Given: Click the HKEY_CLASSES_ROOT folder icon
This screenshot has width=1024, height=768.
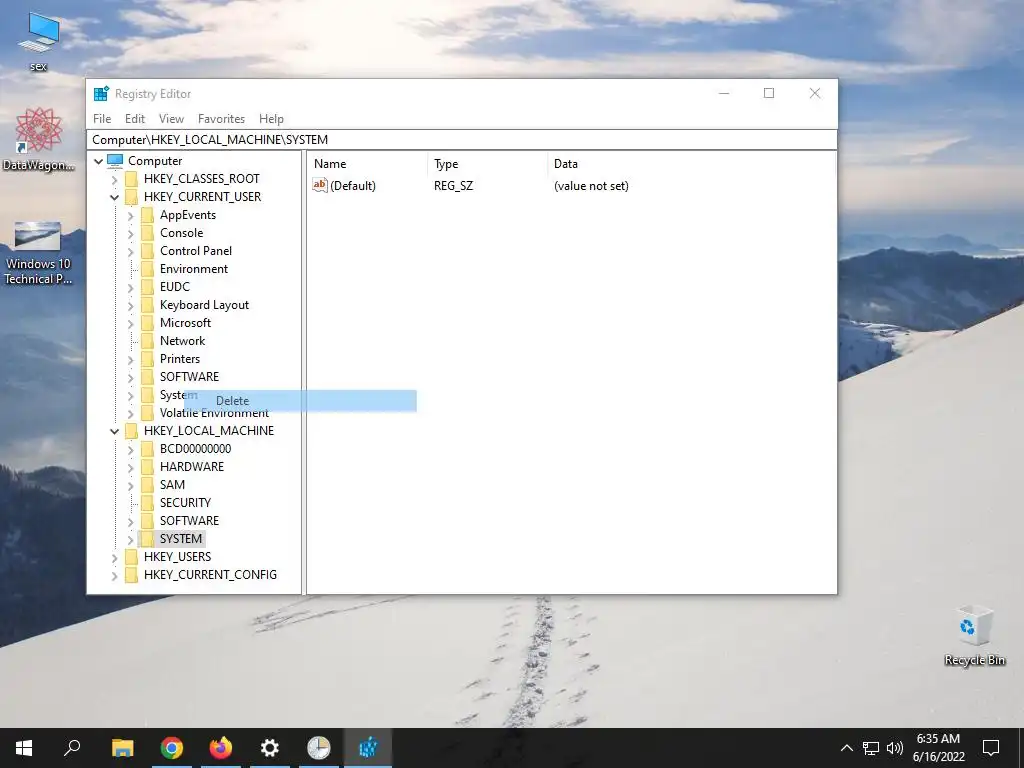Looking at the screenshot, I should [131, 179].
